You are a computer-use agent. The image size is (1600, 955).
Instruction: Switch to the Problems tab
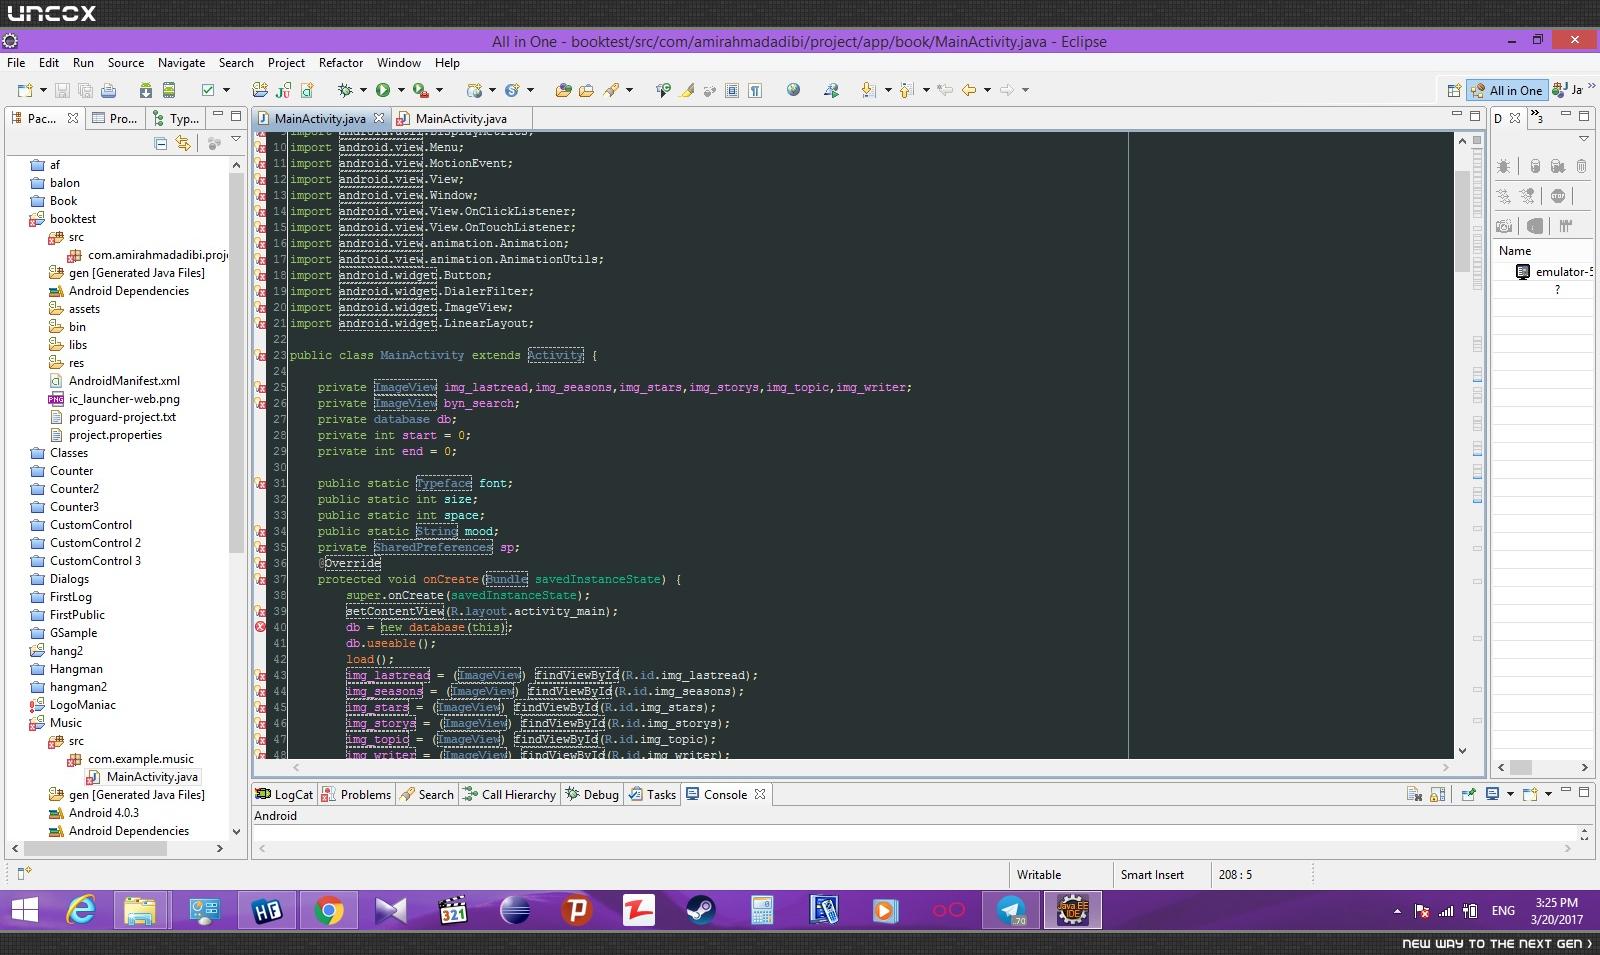click(x=356, y=794)
